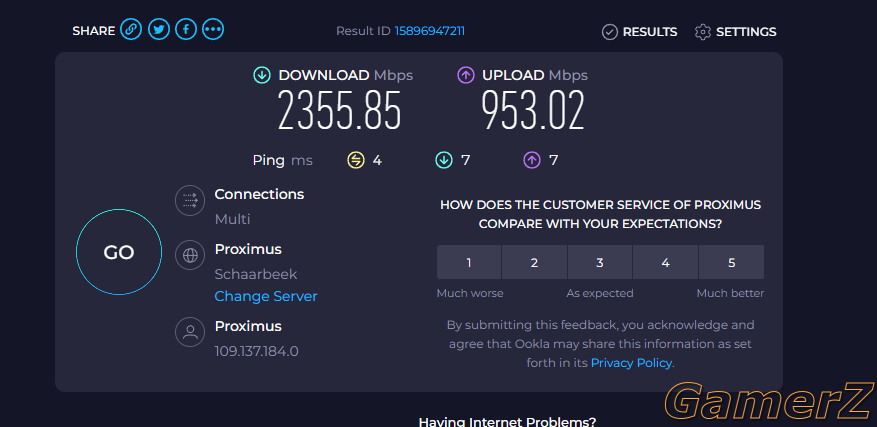This screenshot has width=877, height=427.
Task: Click the upload arrow icon beside UPLOAD
Action: 465,76
